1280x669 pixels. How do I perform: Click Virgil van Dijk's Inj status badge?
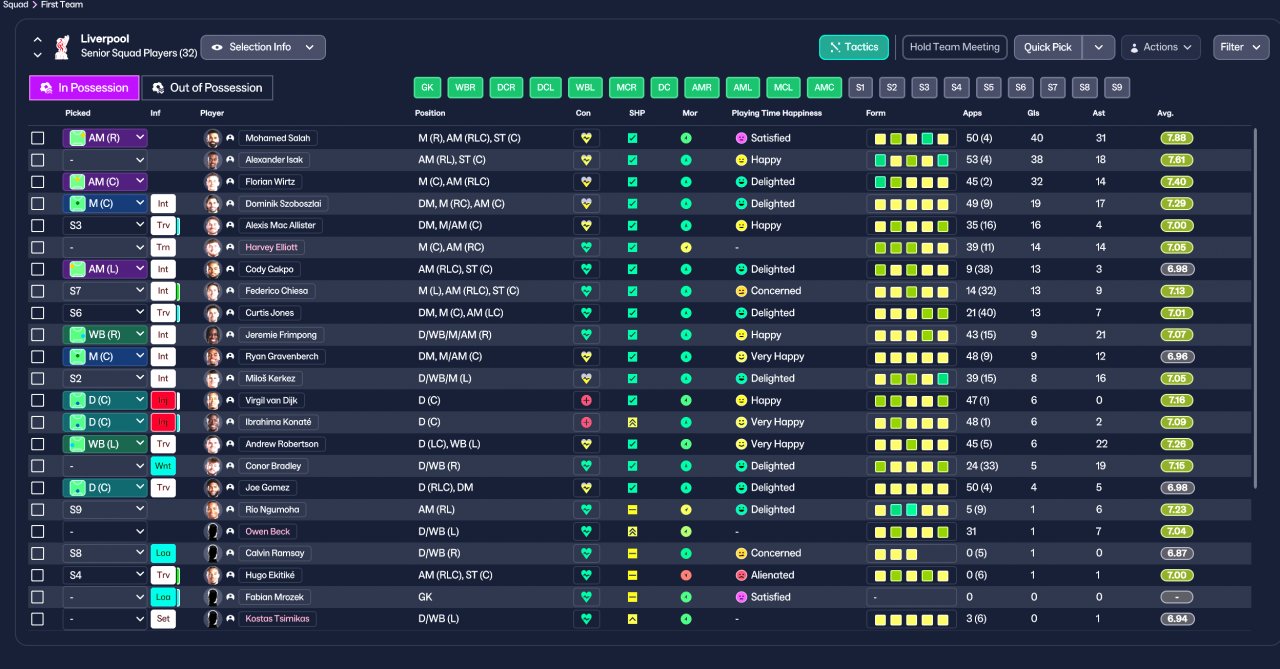click(x=163, y=400)
